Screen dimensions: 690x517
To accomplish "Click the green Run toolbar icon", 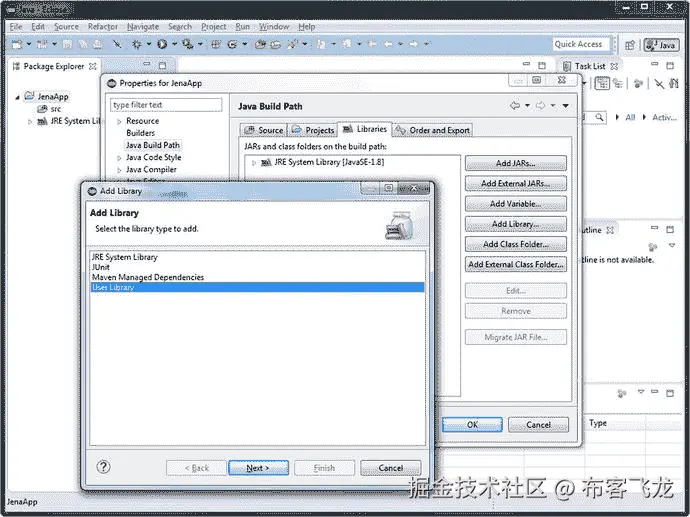I will [x=162, y=44].
